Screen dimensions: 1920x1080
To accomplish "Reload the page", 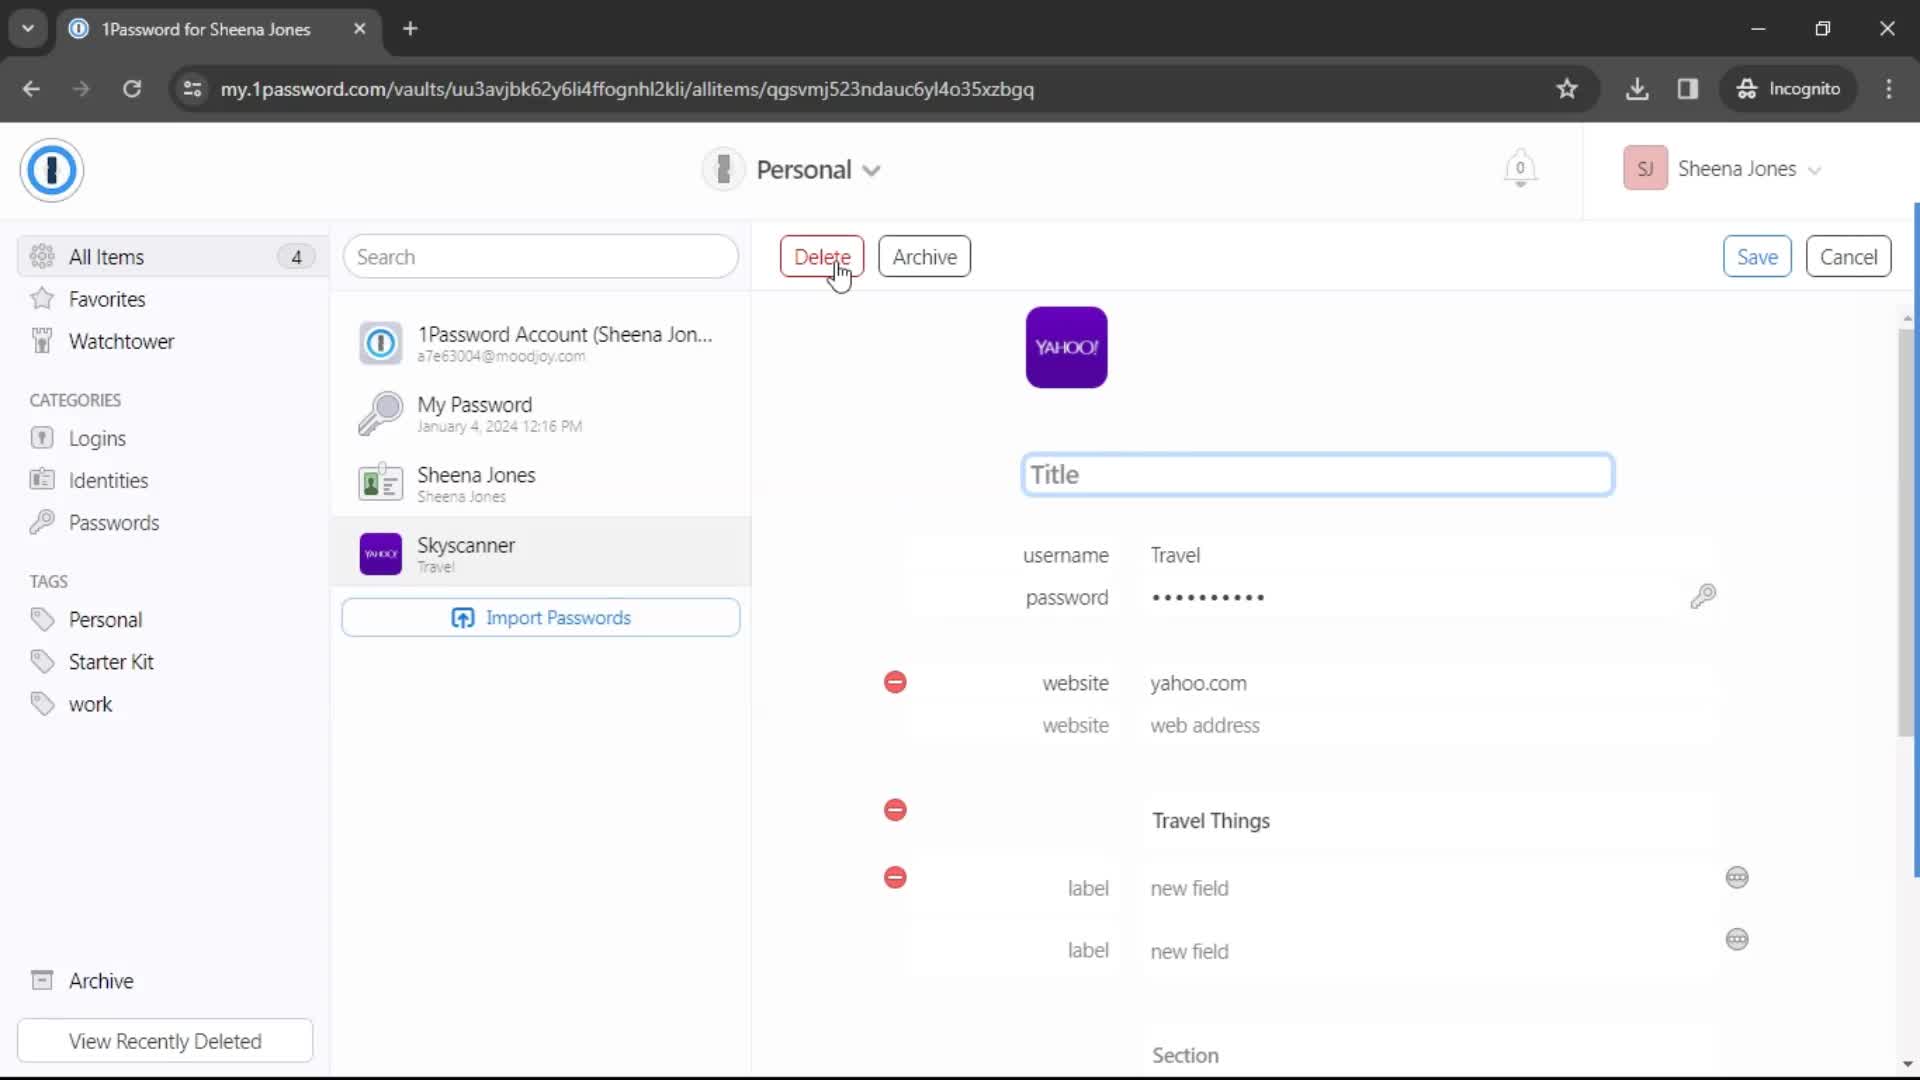I will click(x=132, y=89).
